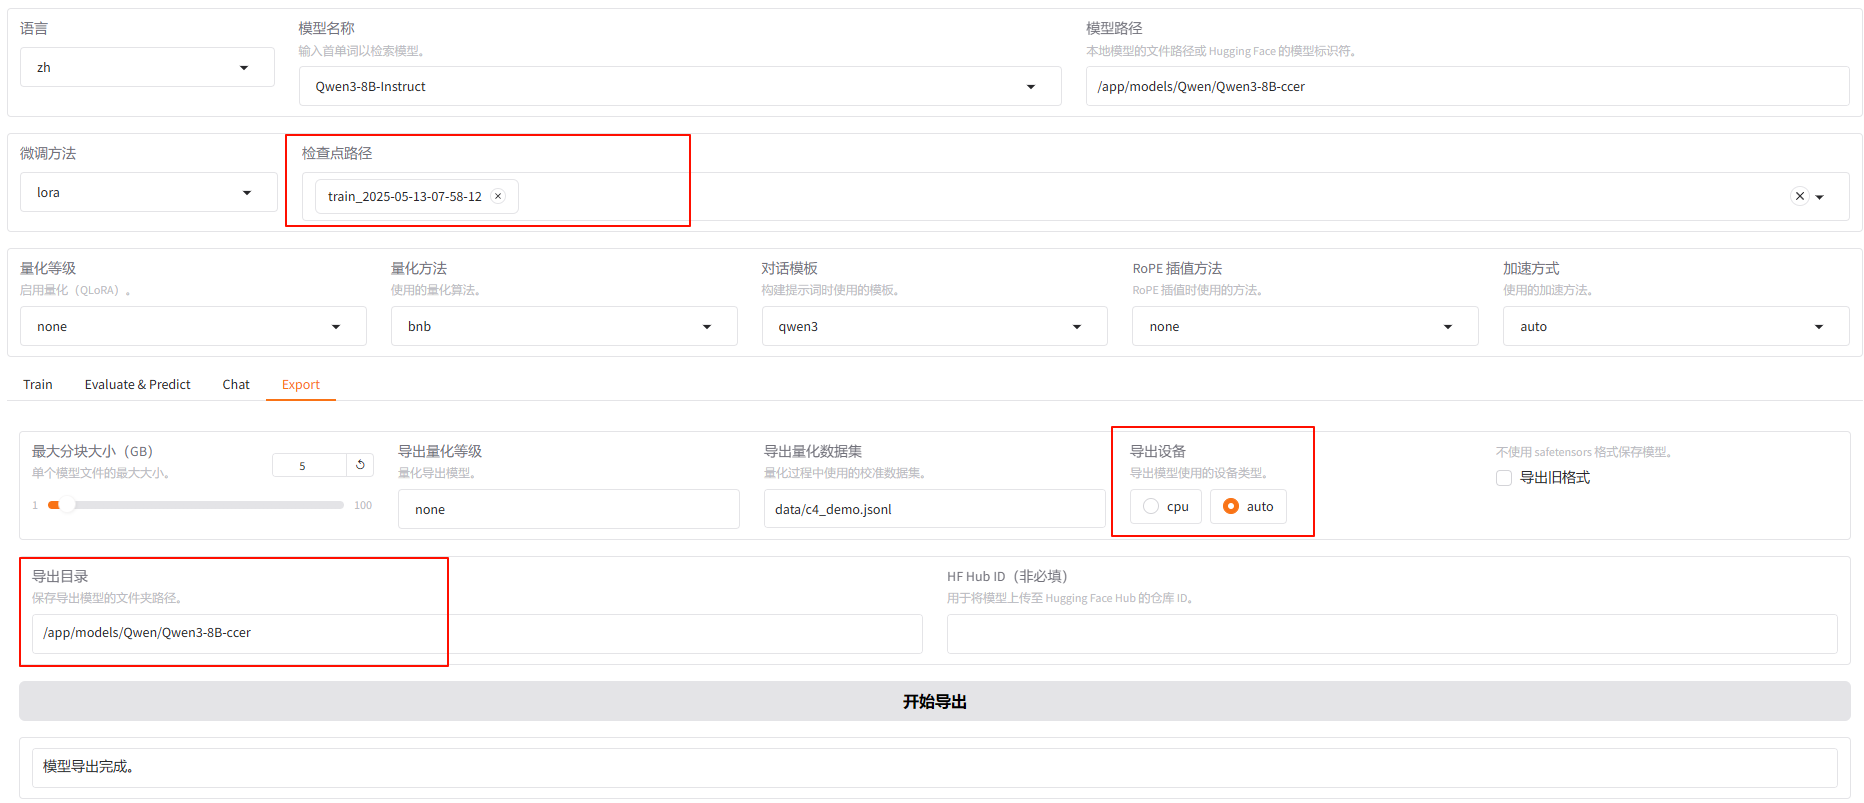Viewport: 1864px width, 803px height.
Task: Open the checkpoint path dropdown arrow
Action: (1820, 197)
